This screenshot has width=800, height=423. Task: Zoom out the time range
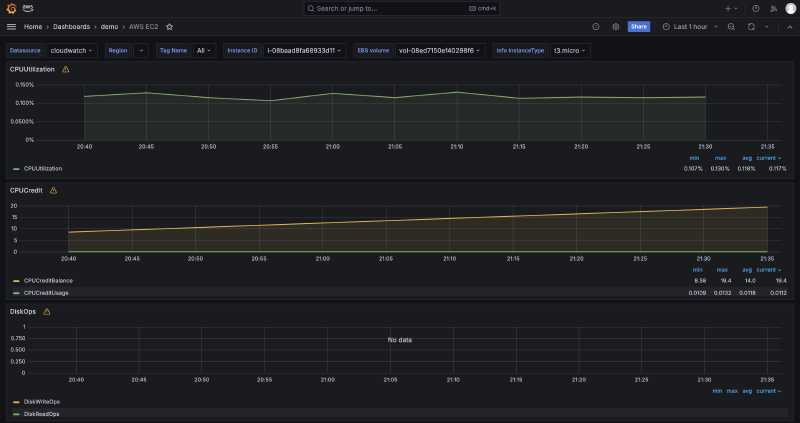click(x=731, y=27)
